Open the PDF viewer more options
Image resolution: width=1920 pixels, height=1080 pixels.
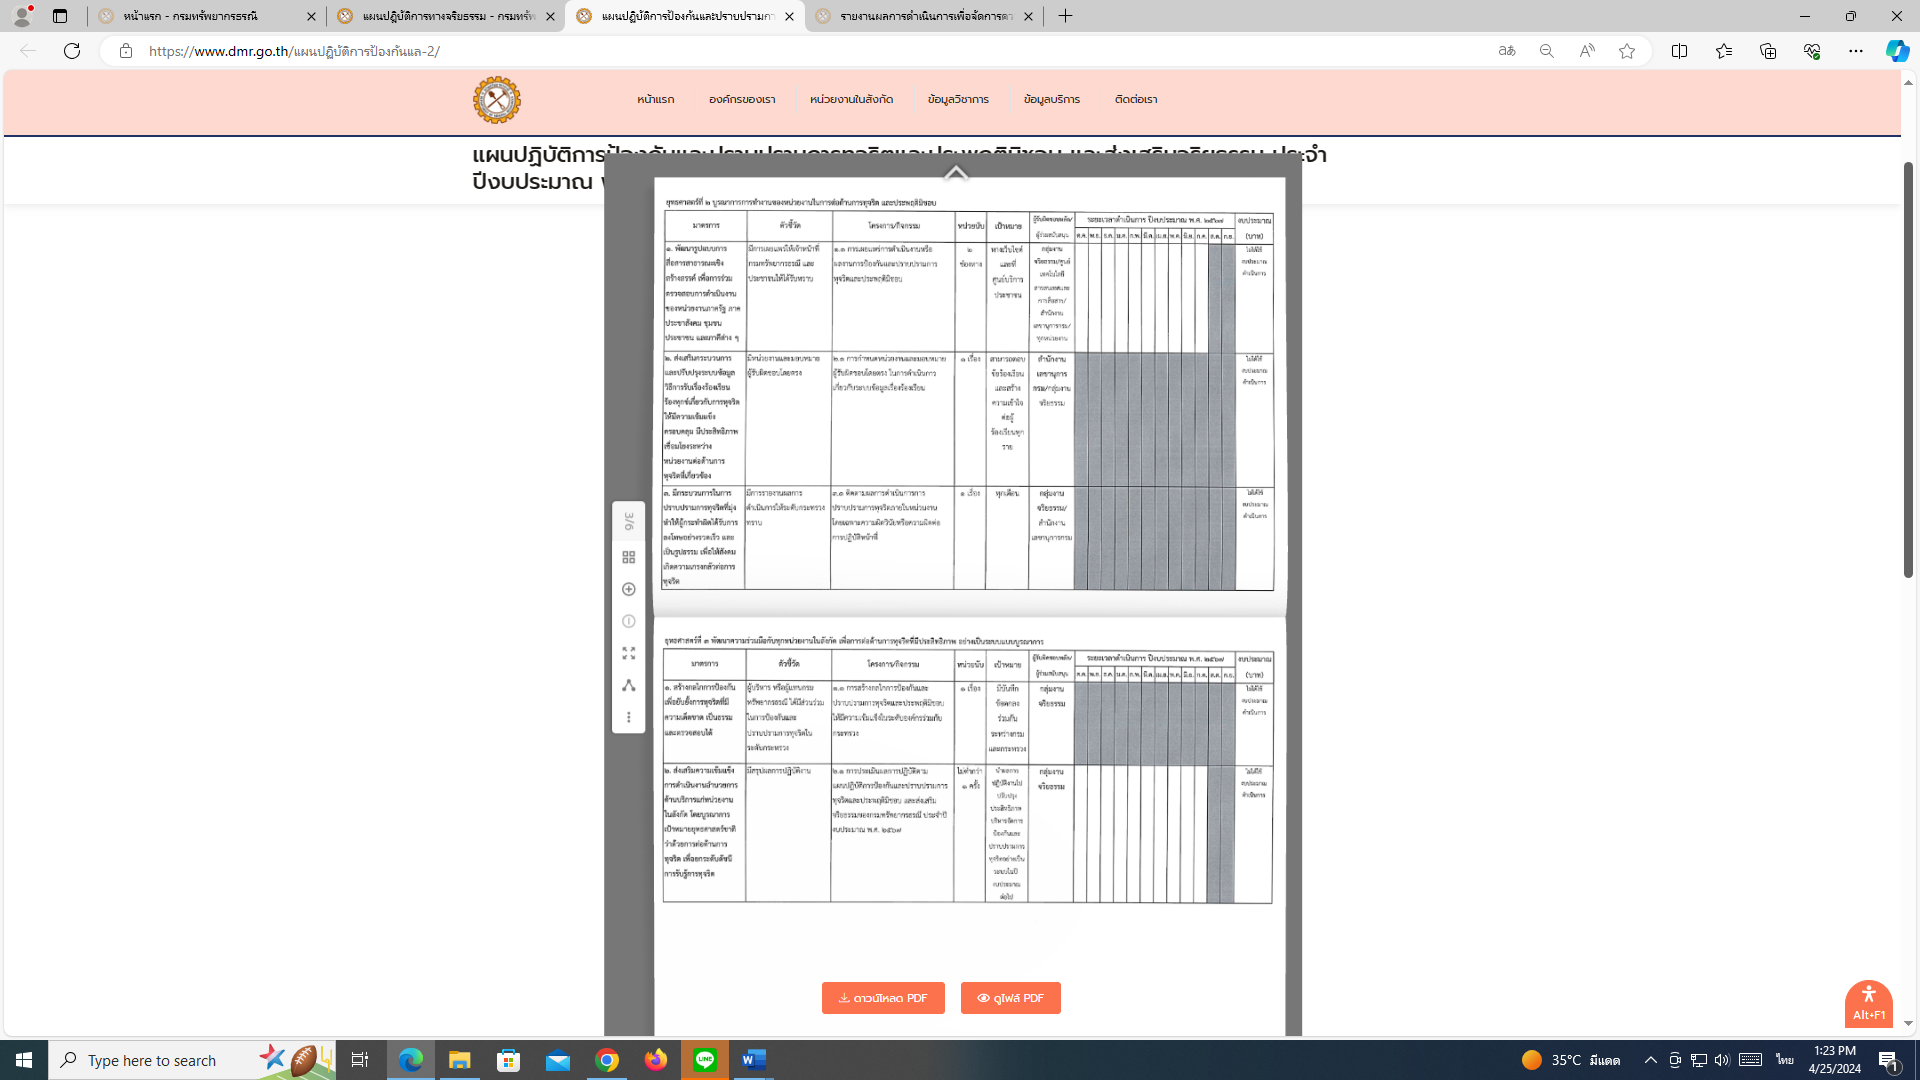628,717
